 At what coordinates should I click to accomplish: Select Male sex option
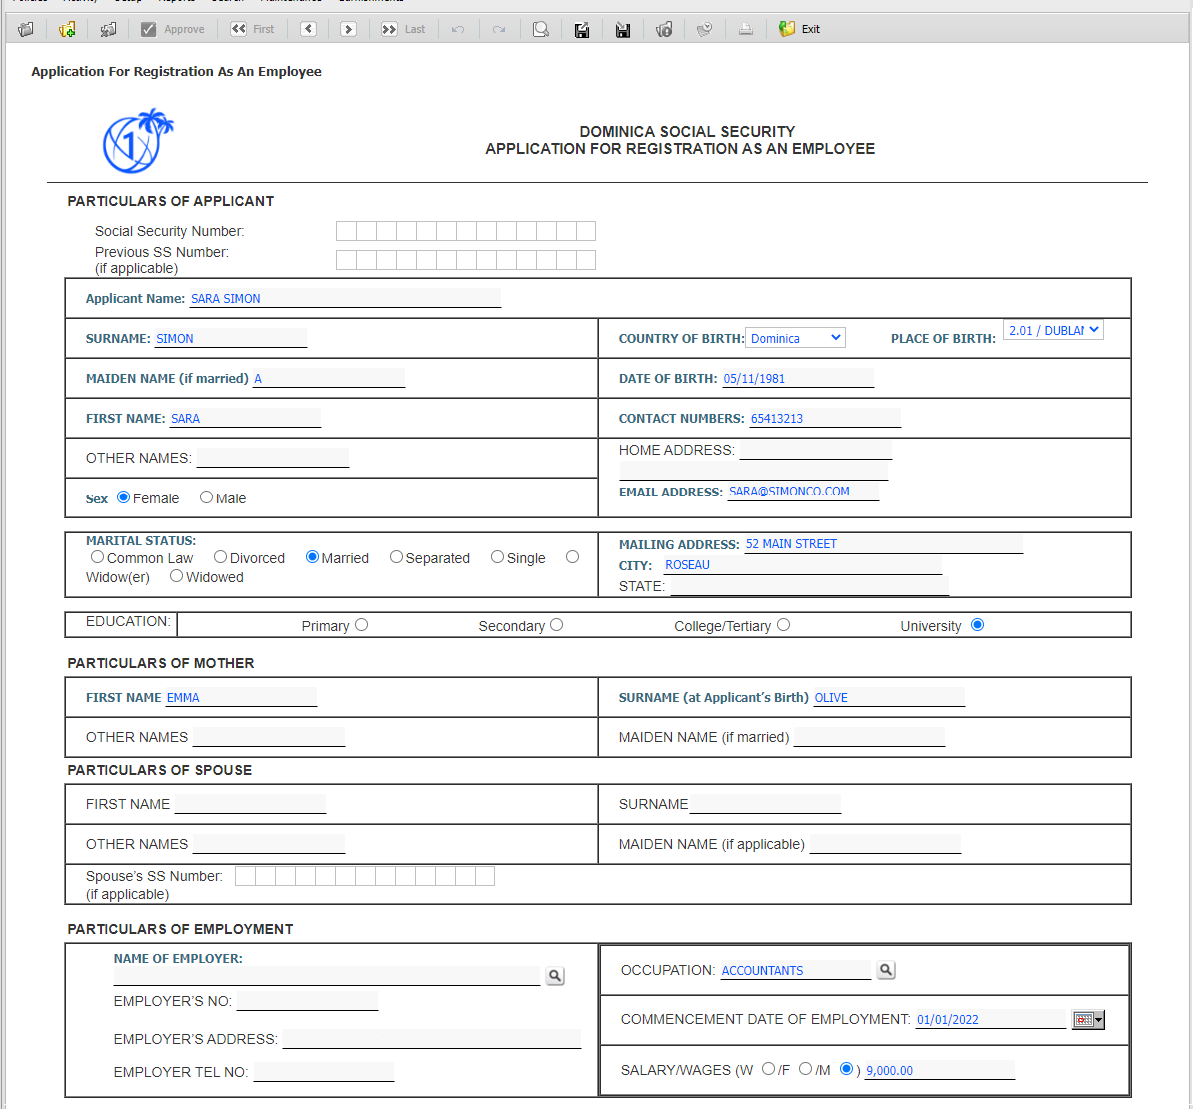tap(206, 497)
